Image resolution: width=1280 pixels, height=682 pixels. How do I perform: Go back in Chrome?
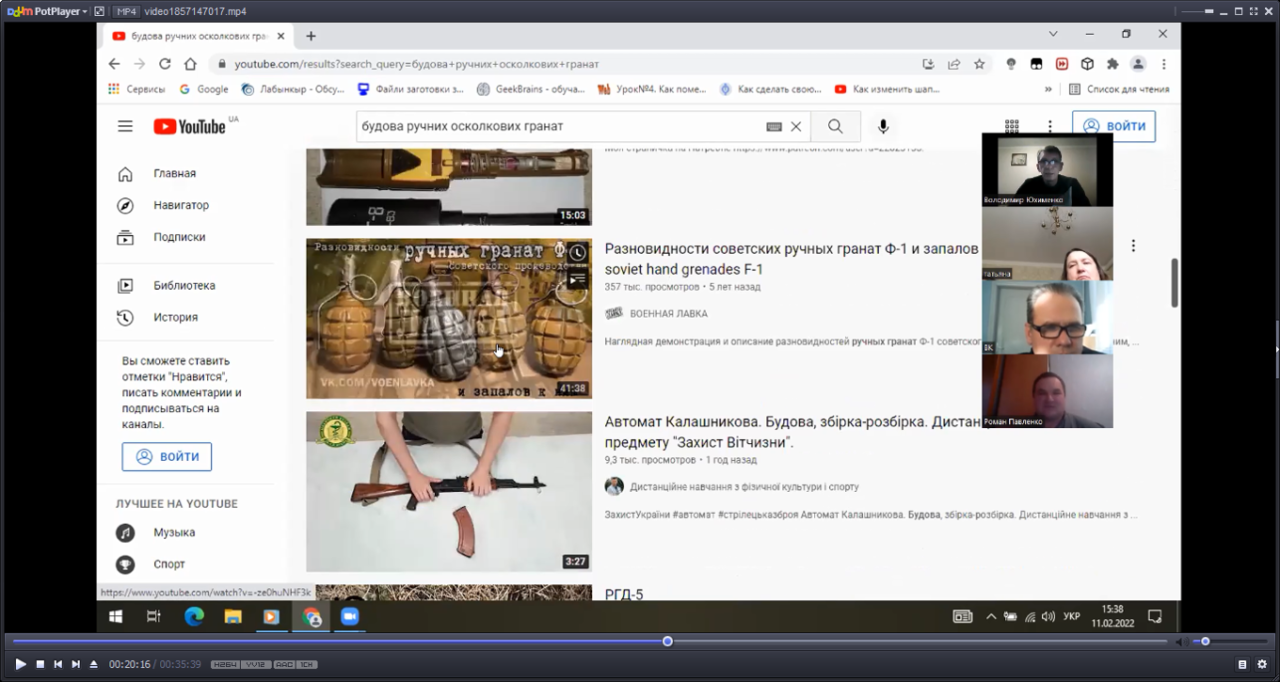tap(114, 64)
